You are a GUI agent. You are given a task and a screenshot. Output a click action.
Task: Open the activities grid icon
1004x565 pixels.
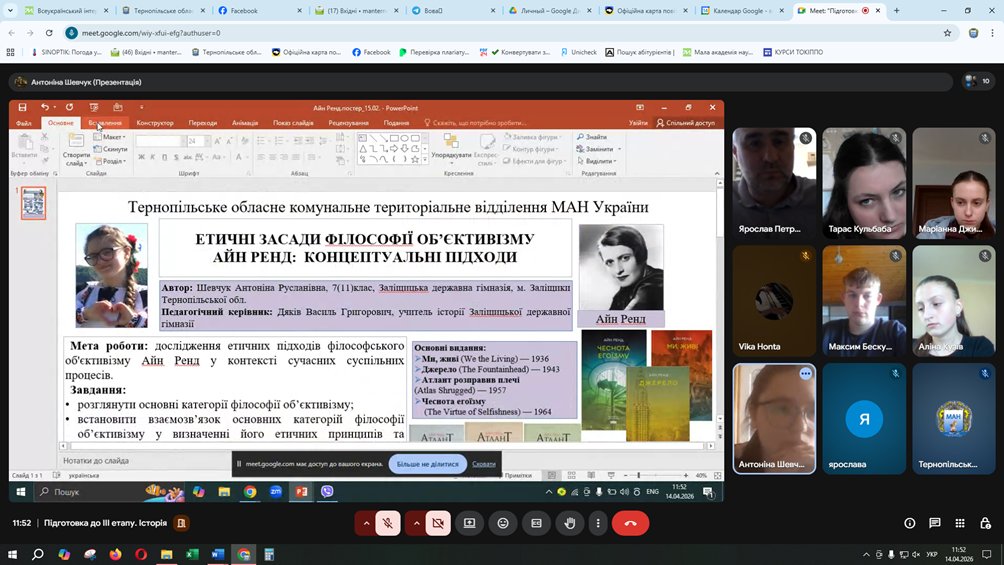pyautogui.click(x=960, y=523)
